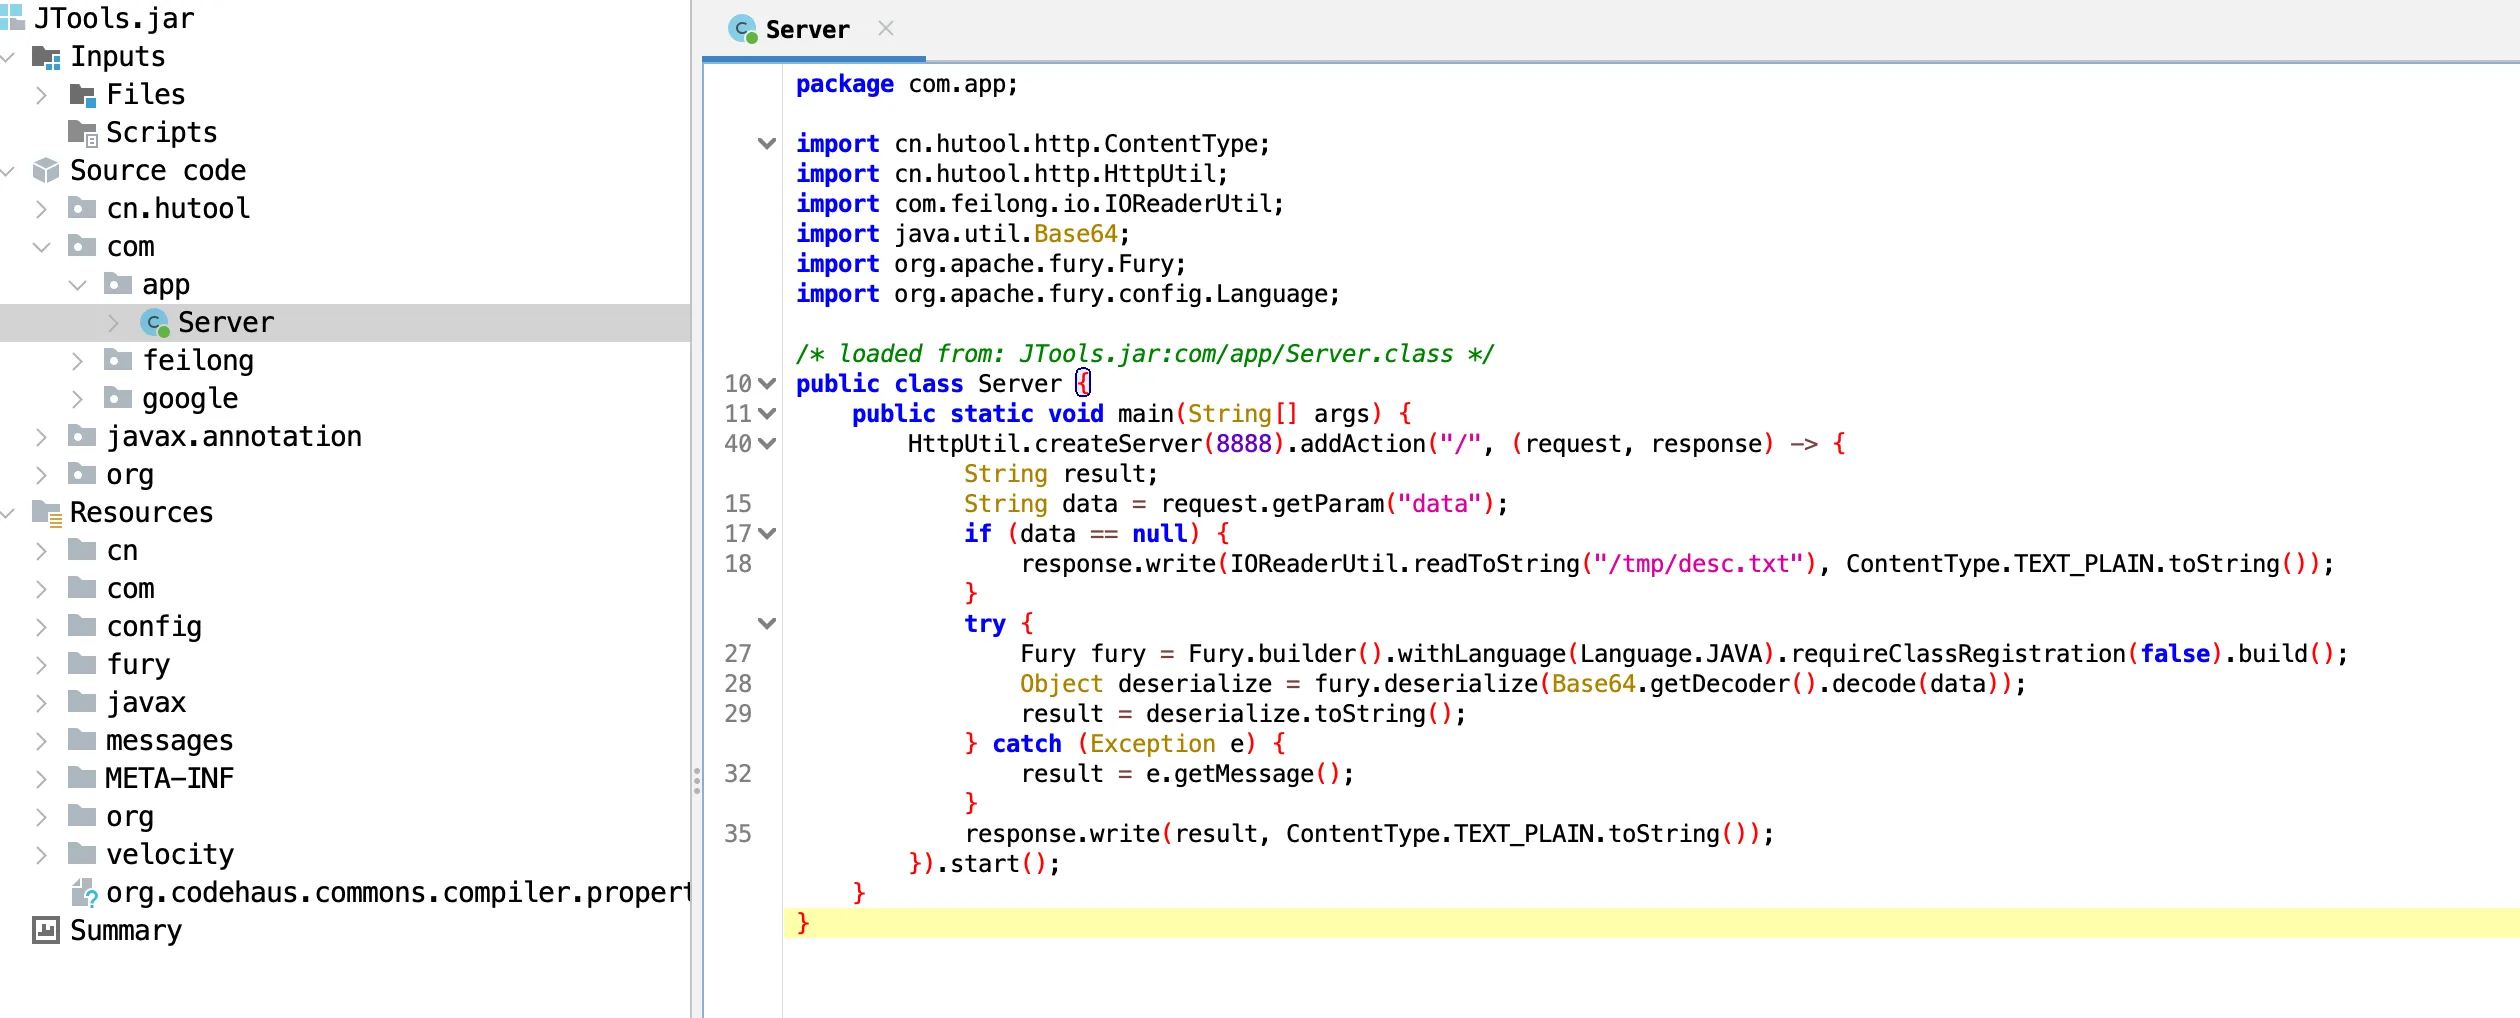This screenshot has height=1018, width=2520.
Task: Fold the Server class body at line 10
Action: [767, 384]
